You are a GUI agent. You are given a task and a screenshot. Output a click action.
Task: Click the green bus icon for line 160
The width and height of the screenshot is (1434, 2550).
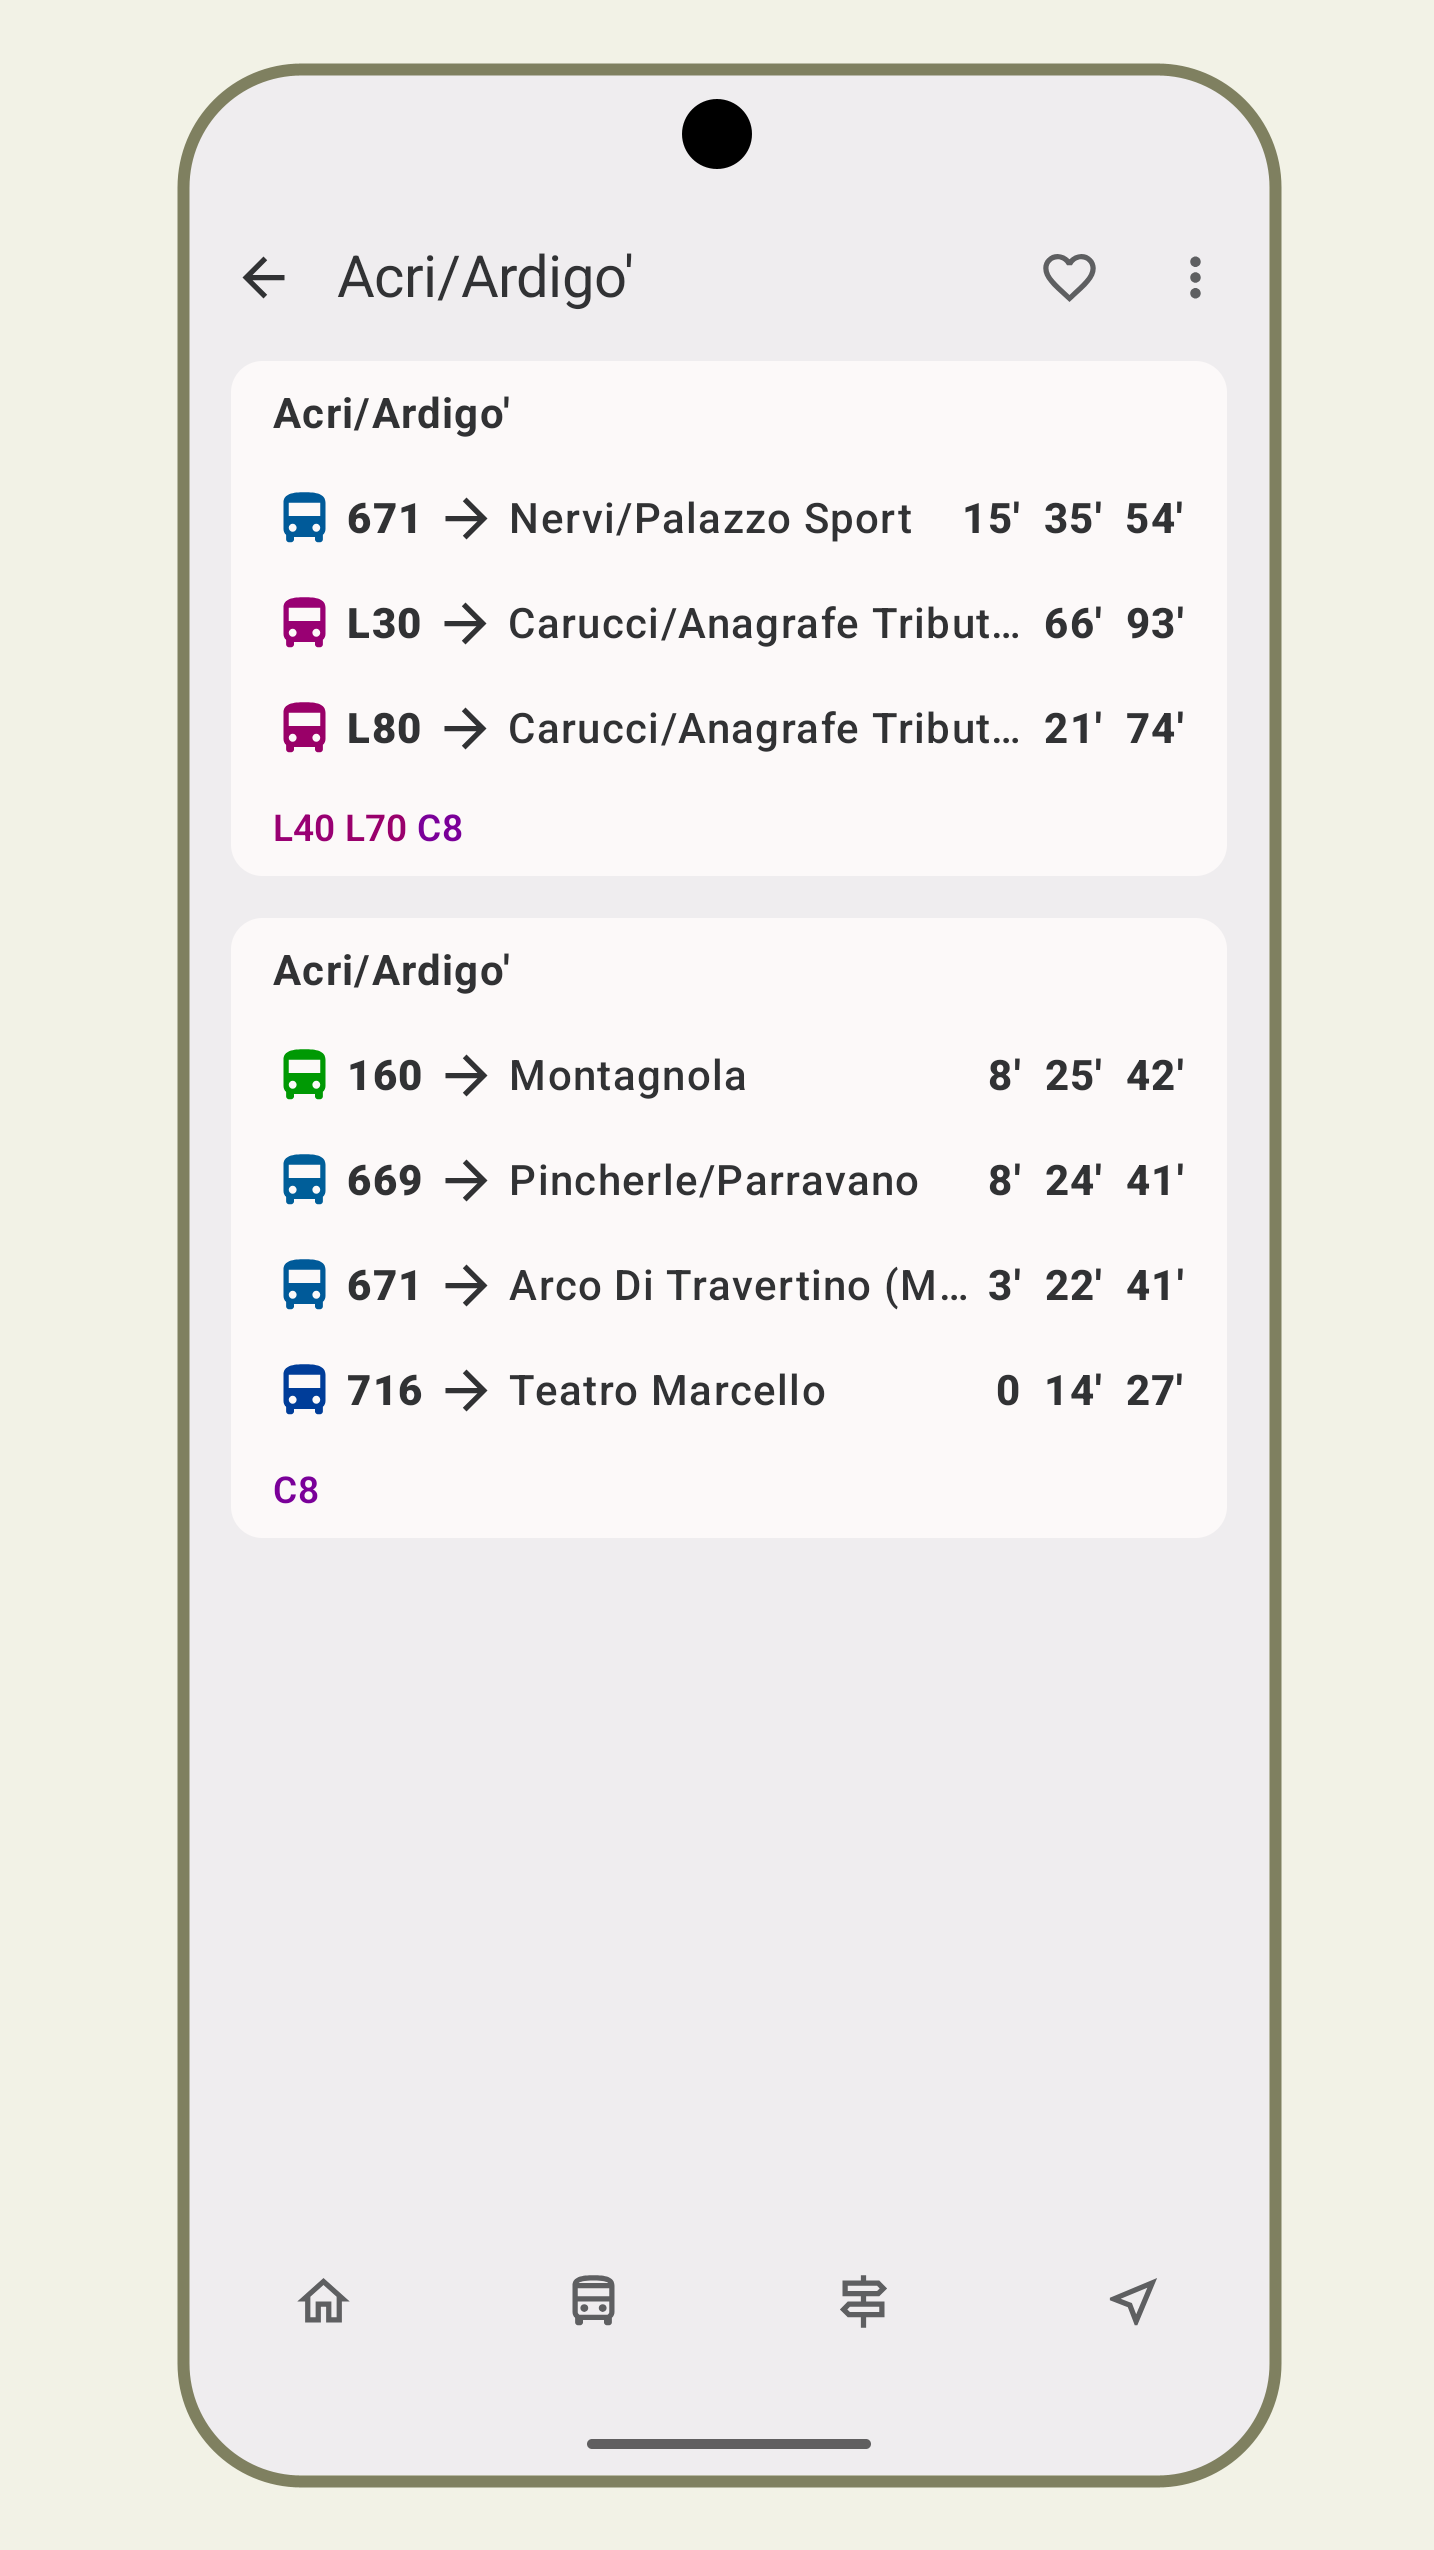pos(304,1076)
